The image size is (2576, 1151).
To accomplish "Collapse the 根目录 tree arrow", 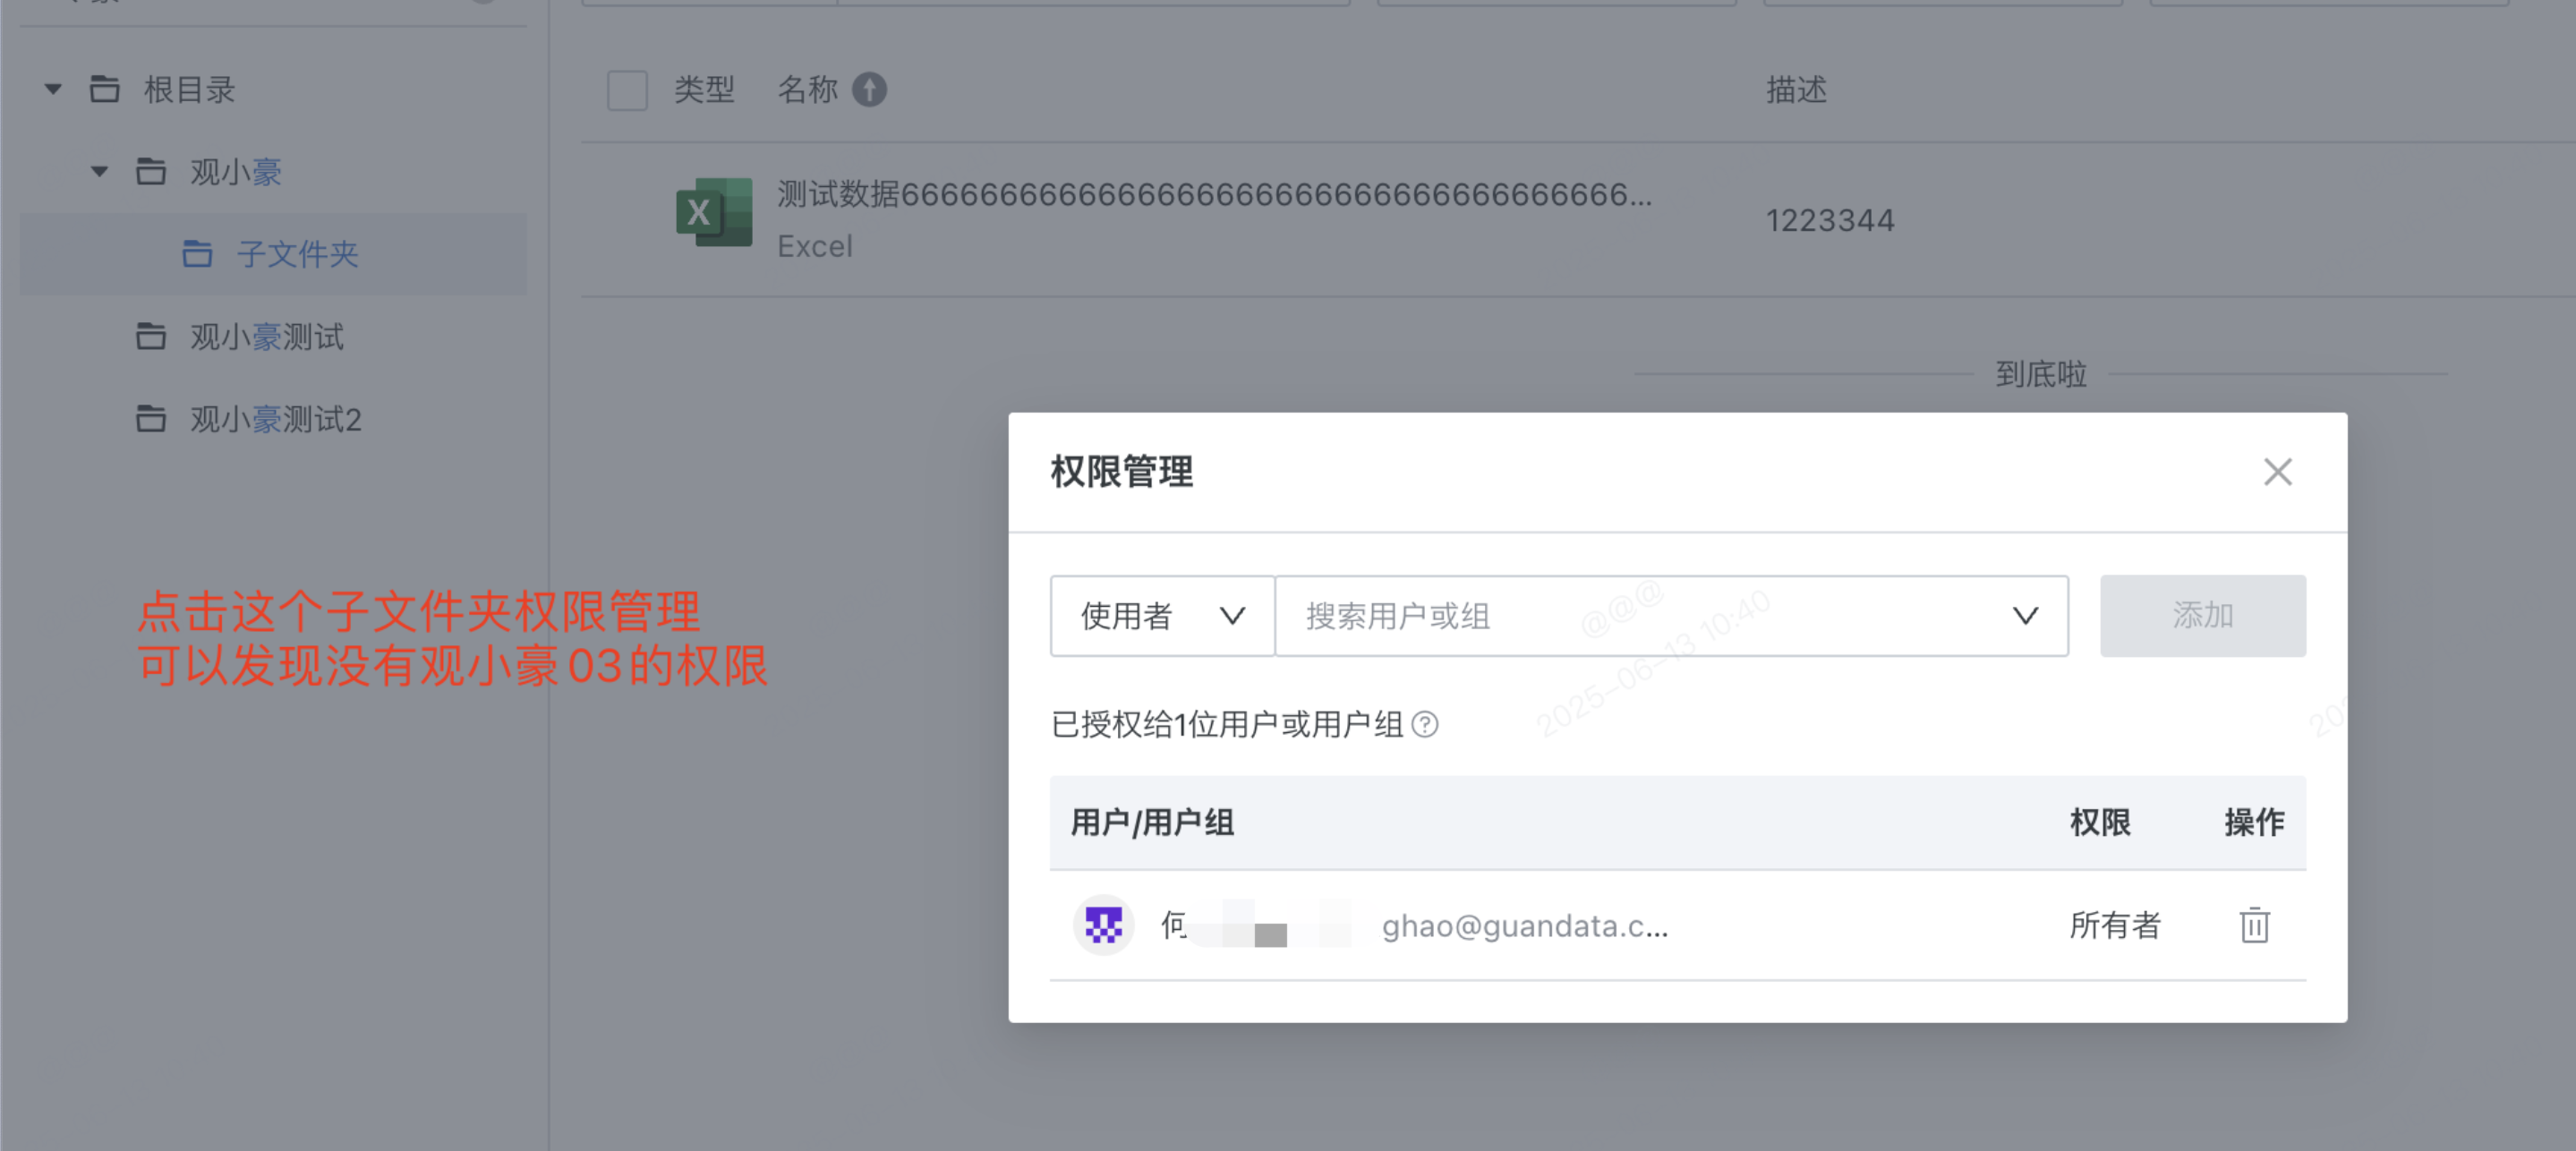I will point(54,90).
